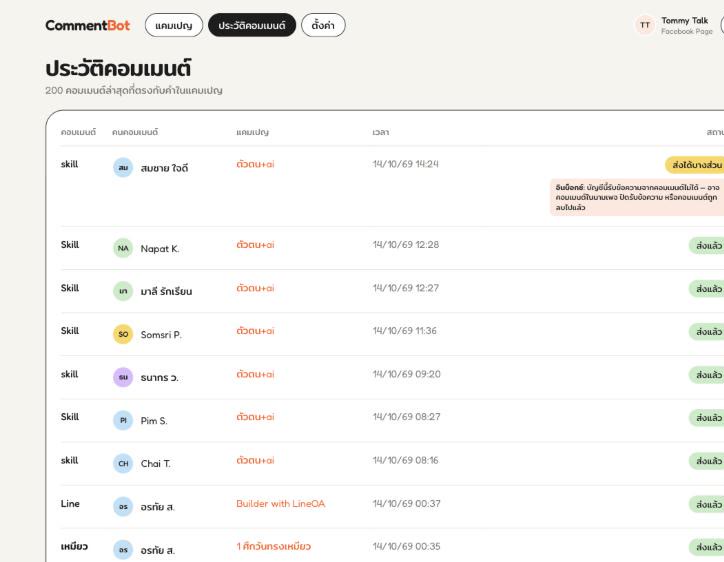Click ส่งแล้ว status badge in Chai T. row

pos(706,461)
